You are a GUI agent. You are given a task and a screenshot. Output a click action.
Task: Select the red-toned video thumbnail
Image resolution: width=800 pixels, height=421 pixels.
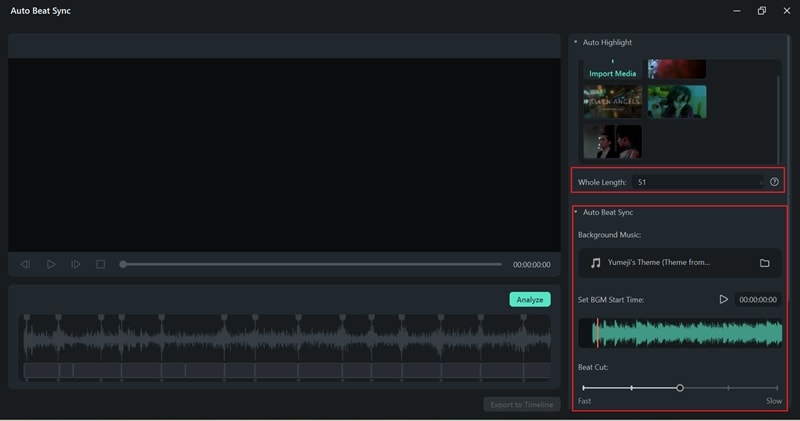click(677, 69)
